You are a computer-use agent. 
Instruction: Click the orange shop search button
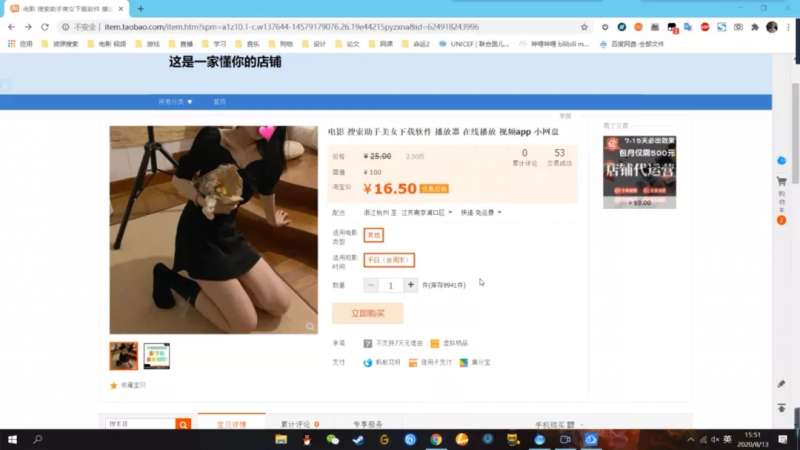click(x=183, y=424)
